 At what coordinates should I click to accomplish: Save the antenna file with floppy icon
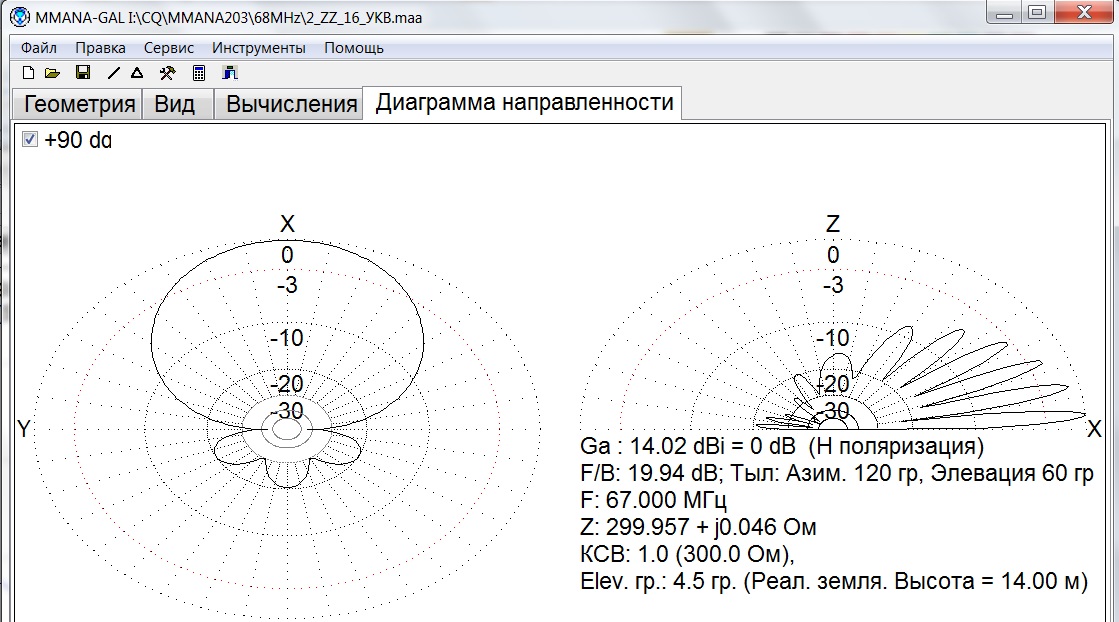[83, 73]
